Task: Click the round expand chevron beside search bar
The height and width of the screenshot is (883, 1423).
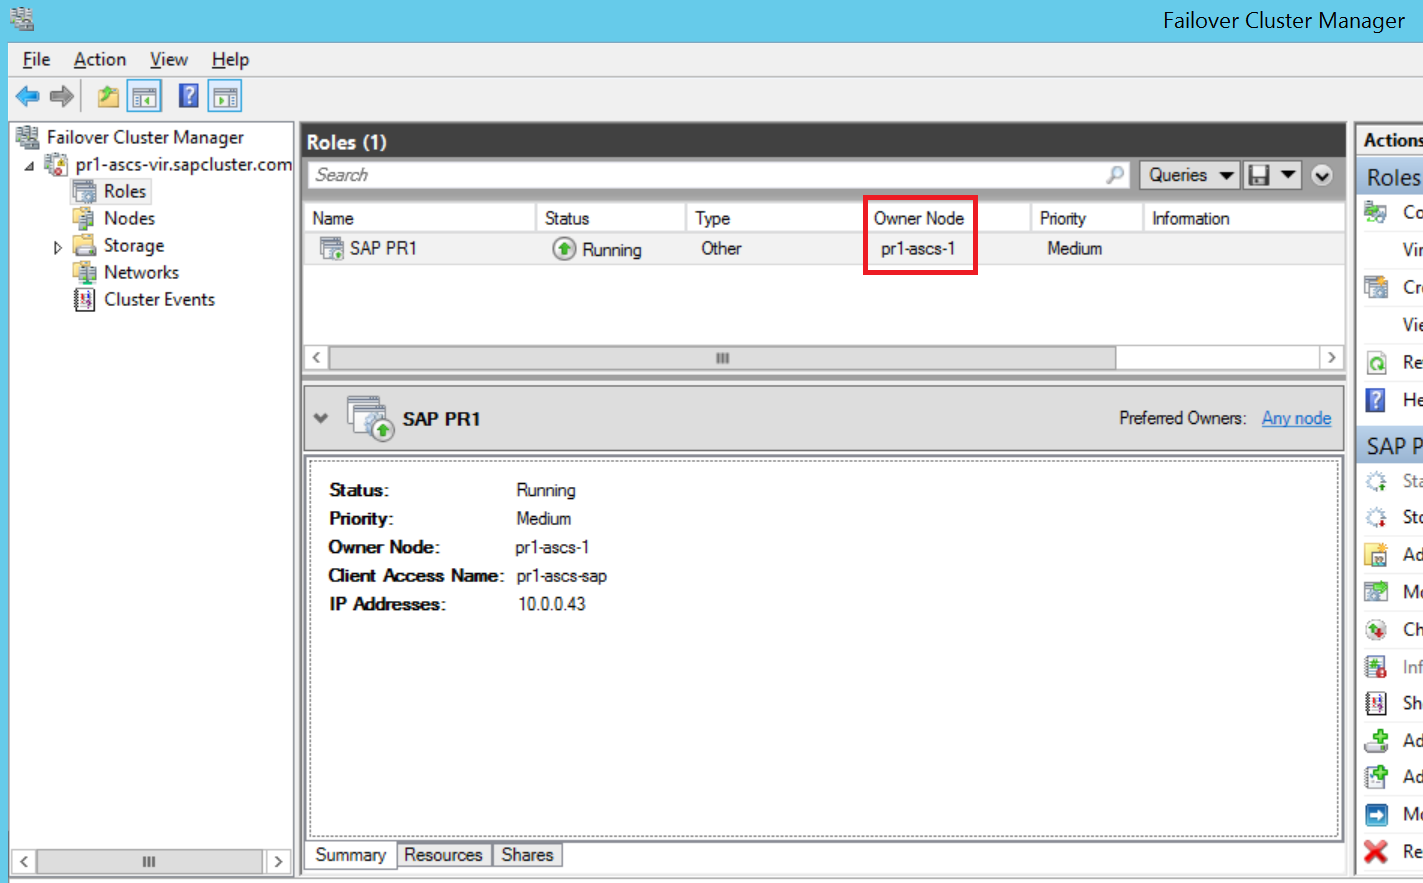Action: pyautogui.click(x=1322, y=176)
